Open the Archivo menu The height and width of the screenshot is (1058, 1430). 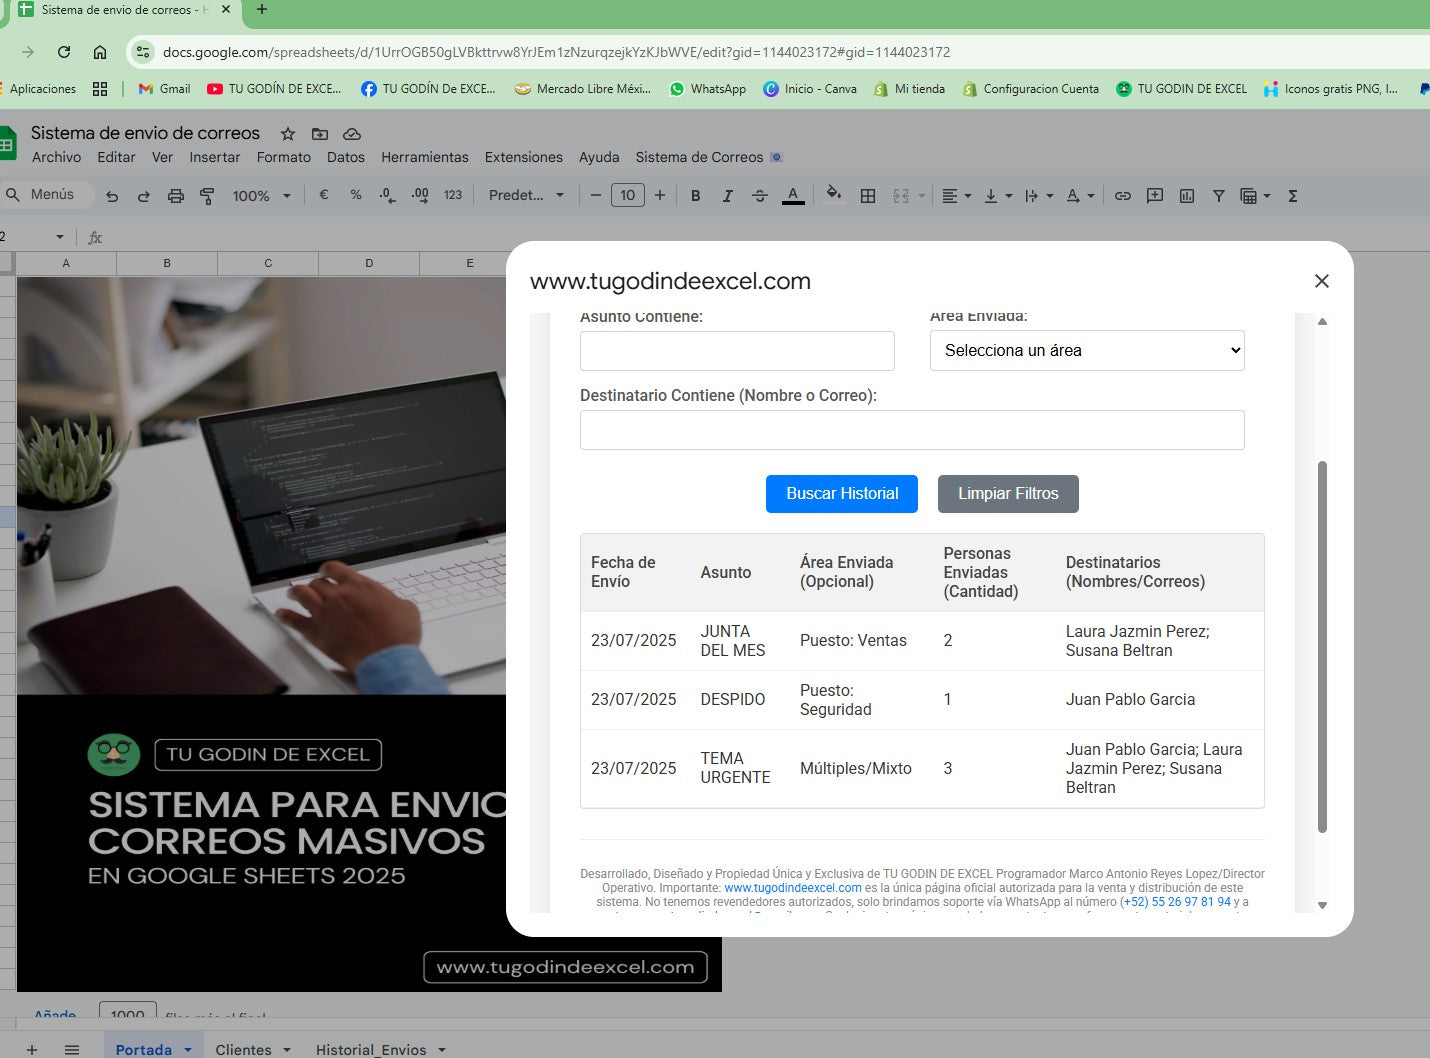point(56,157)
